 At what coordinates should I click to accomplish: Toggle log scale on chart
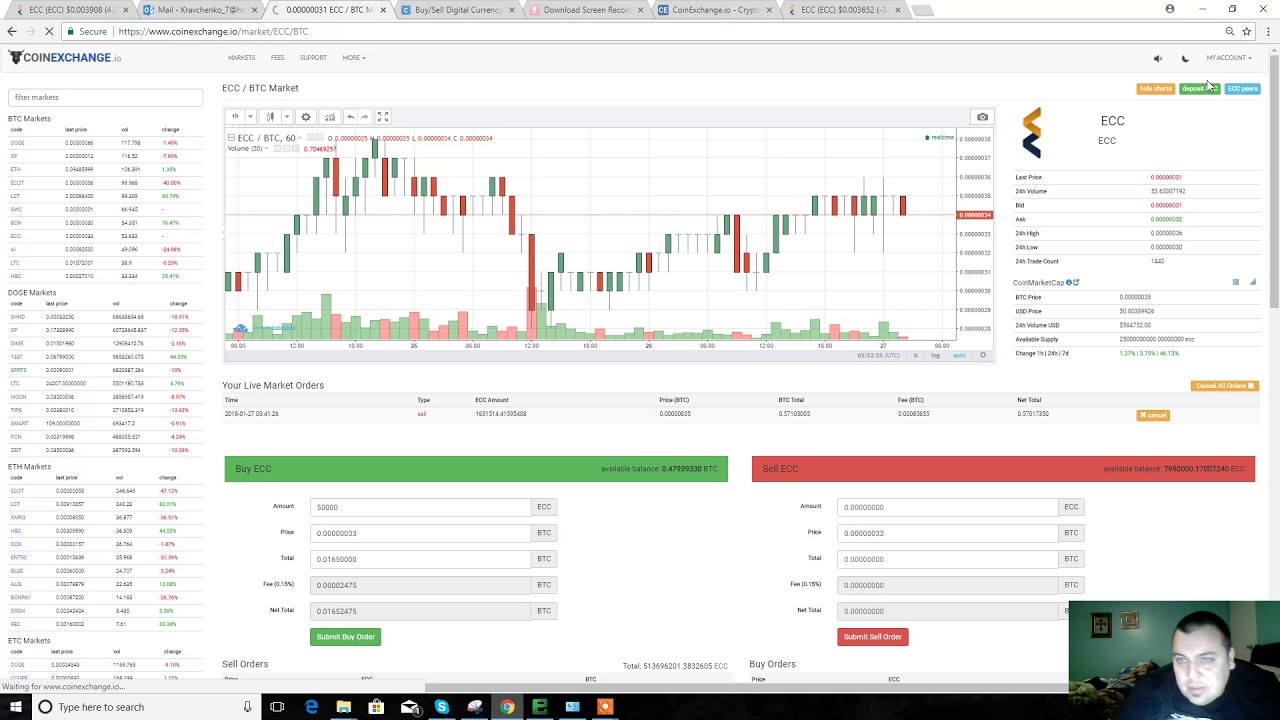936,355
